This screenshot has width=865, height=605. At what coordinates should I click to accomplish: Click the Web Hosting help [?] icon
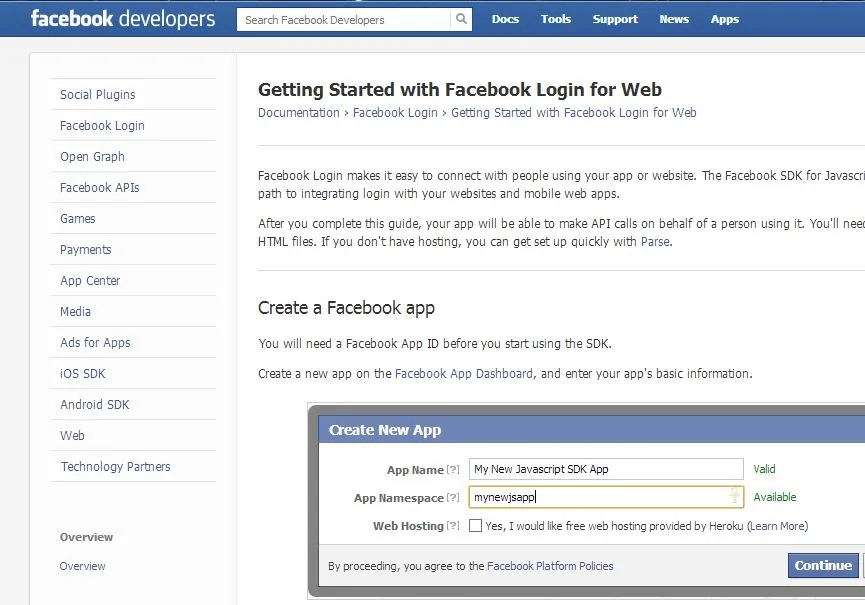click(x=453, y=526)
